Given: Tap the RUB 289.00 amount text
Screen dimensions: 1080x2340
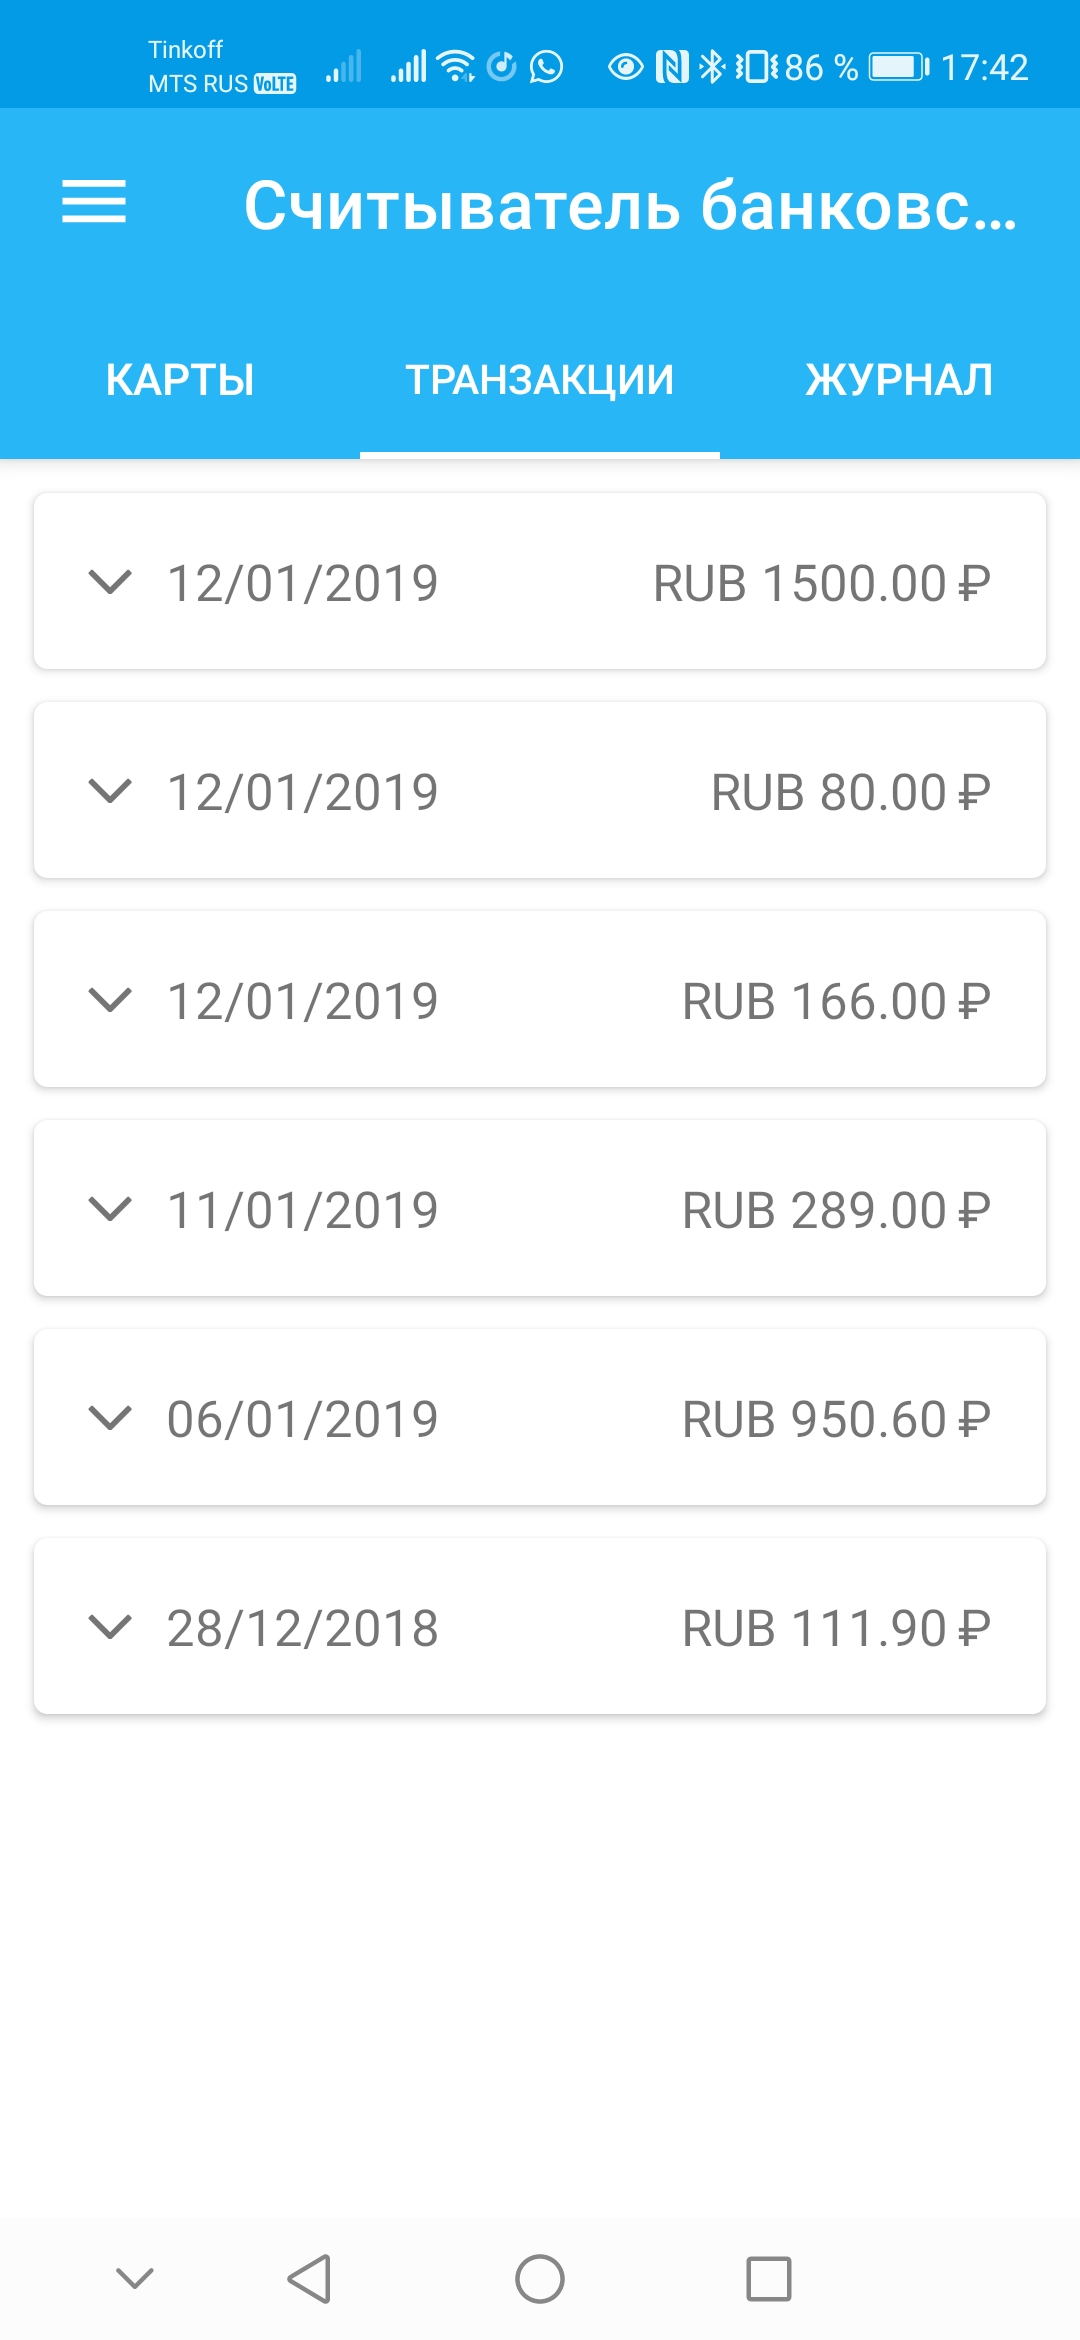Looking at the screenshot, I should 836,1210.
